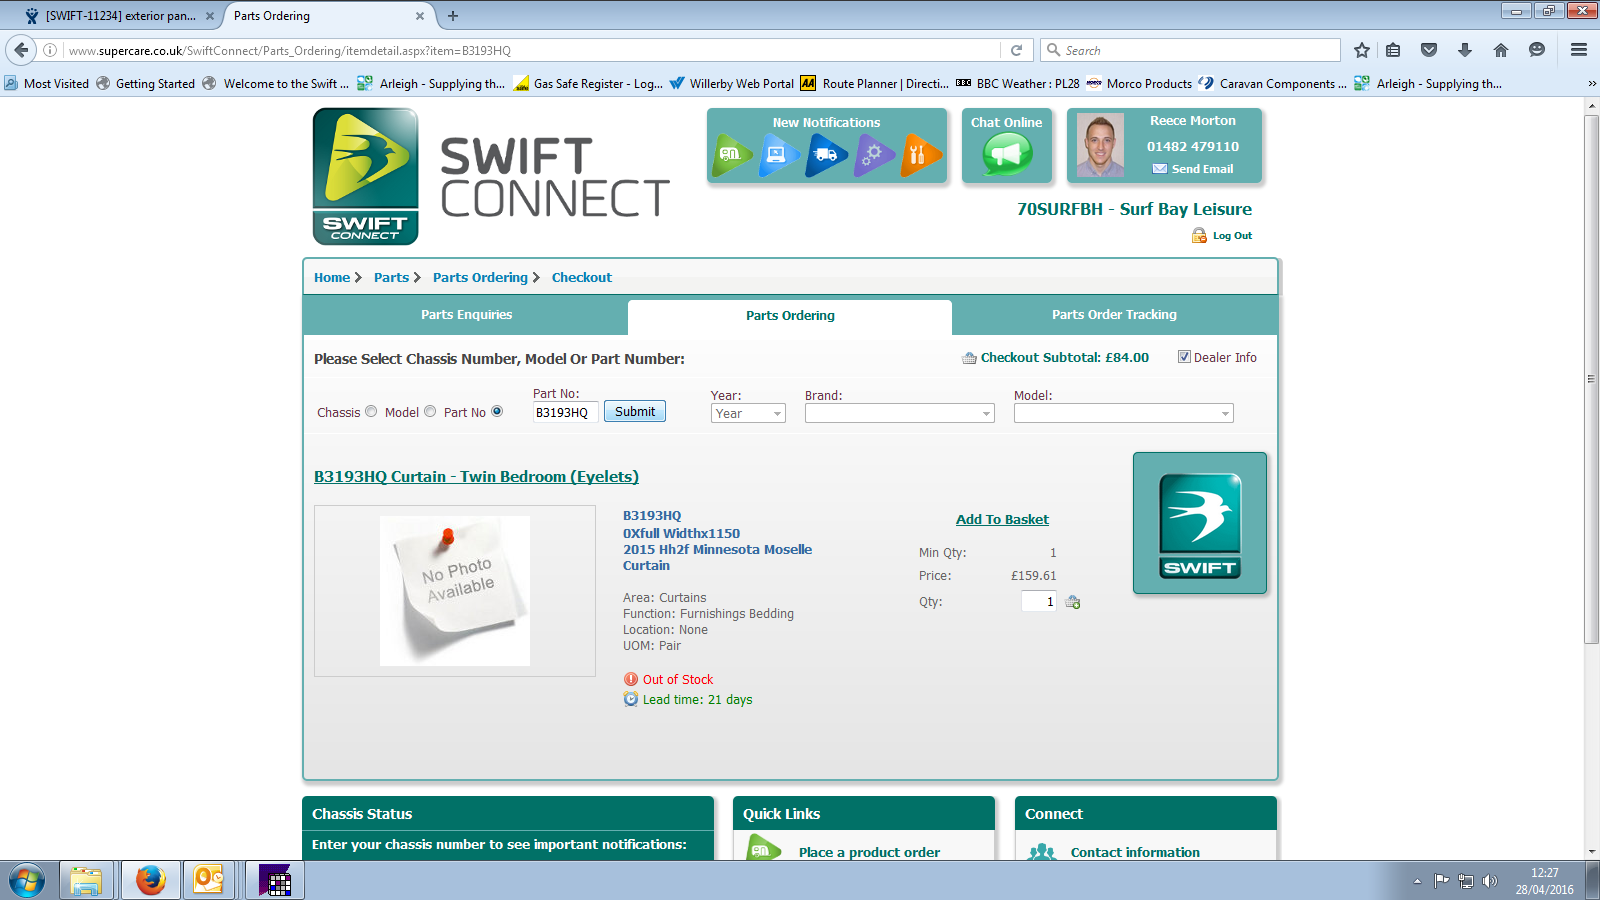Open the purple gears notification icon
The width and height of the screenshot is (1600, 900).
[874, 156]
